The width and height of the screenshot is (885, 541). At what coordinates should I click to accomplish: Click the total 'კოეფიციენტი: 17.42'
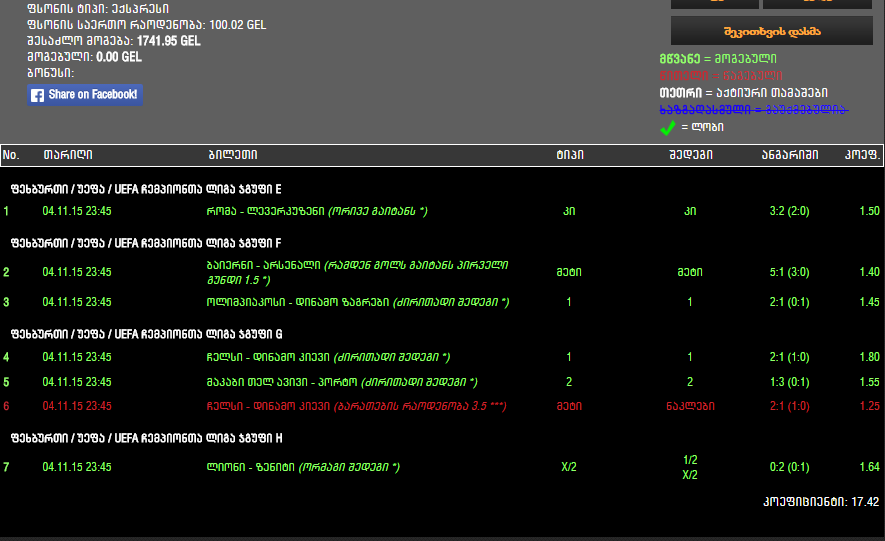[821, 502]
